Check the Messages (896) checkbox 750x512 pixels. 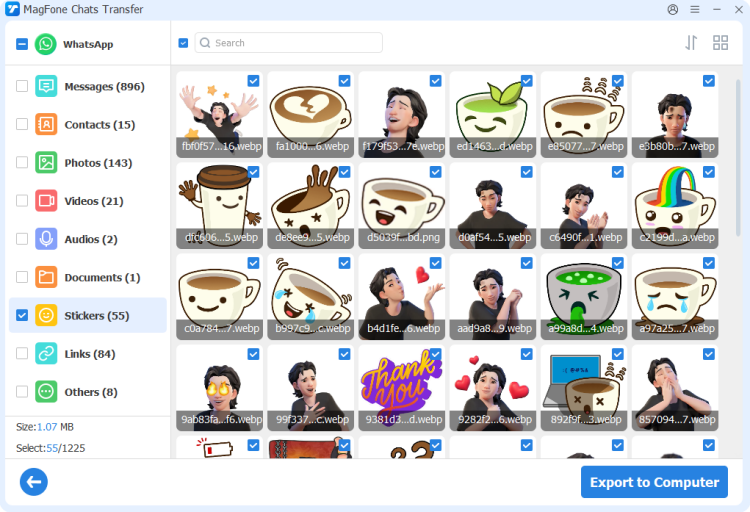point(22,86)
